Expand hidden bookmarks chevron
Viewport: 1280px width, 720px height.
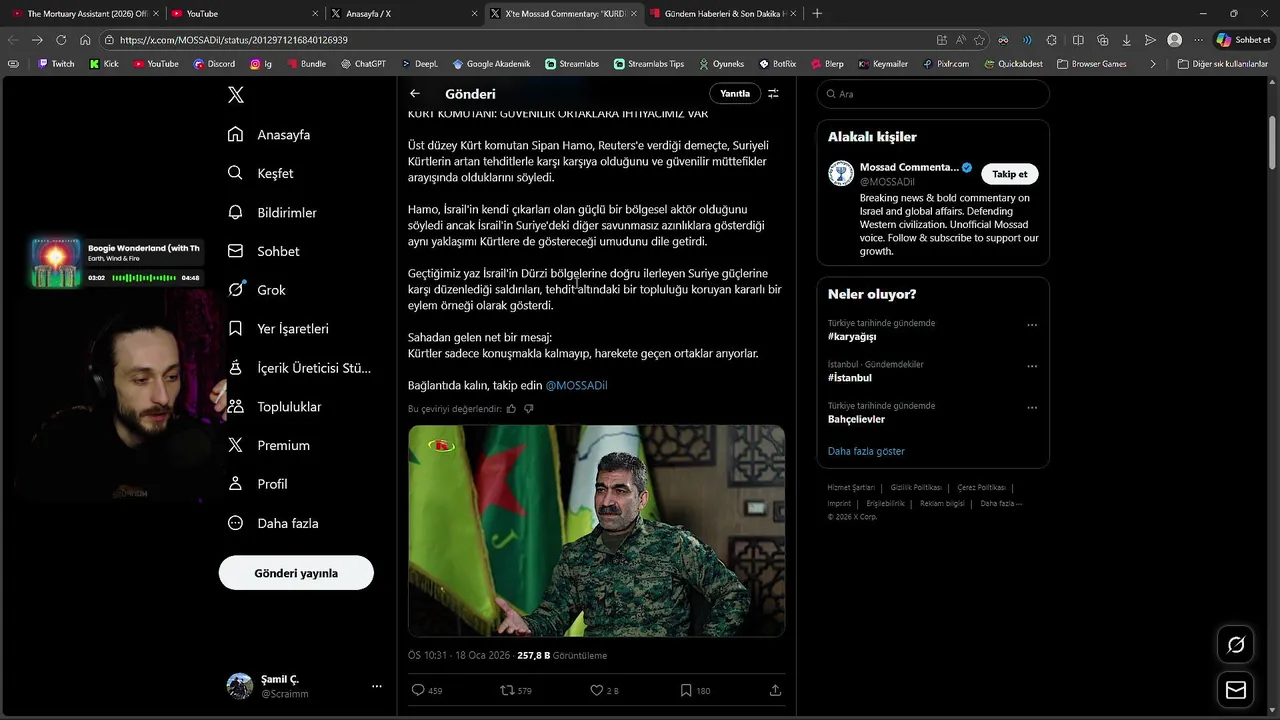point(1153,64)
